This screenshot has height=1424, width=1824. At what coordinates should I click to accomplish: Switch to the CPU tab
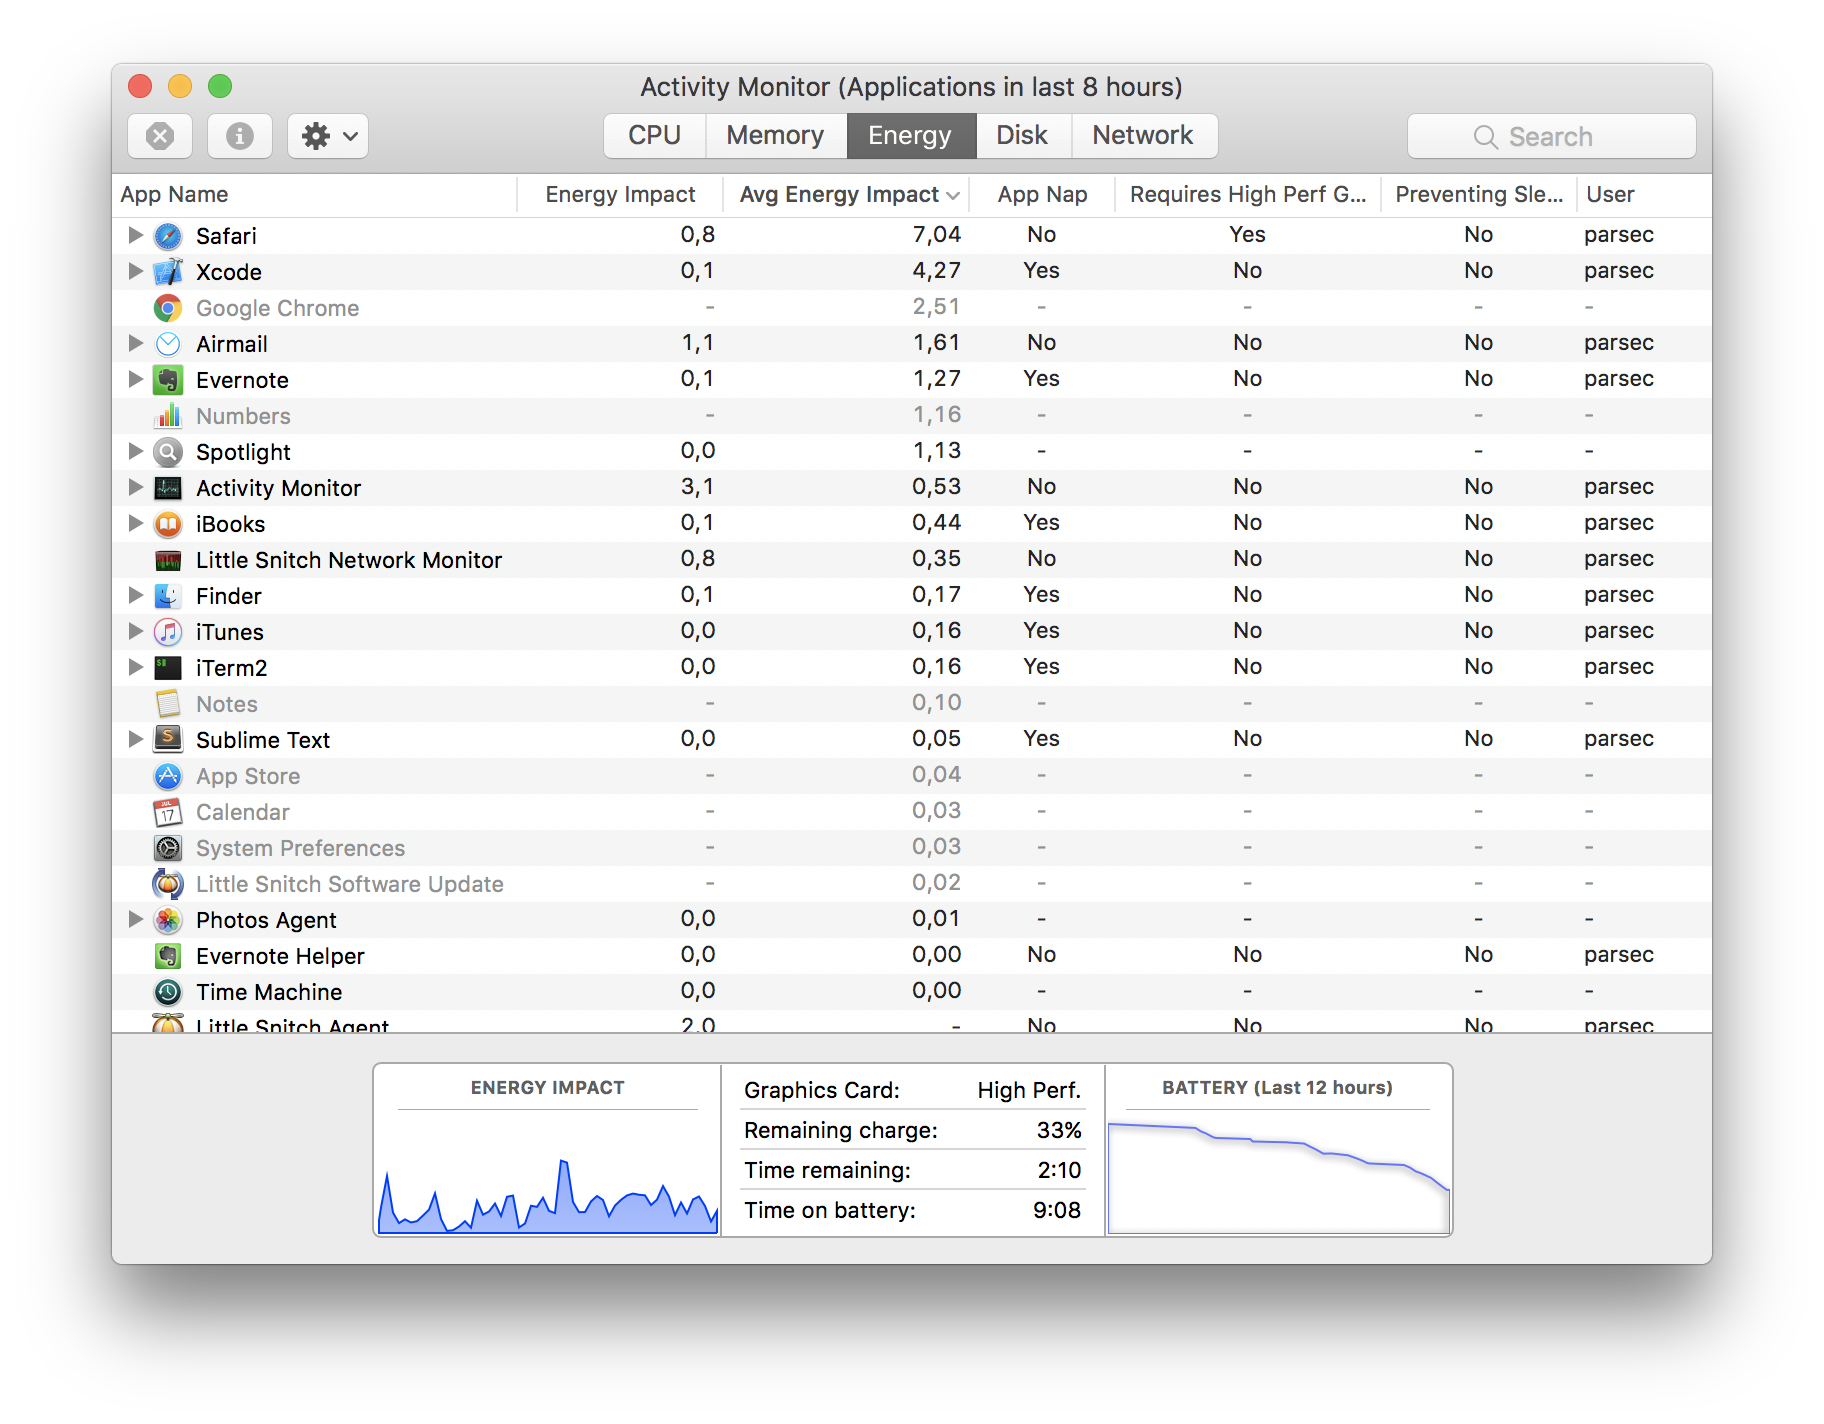tap(655, 136)
